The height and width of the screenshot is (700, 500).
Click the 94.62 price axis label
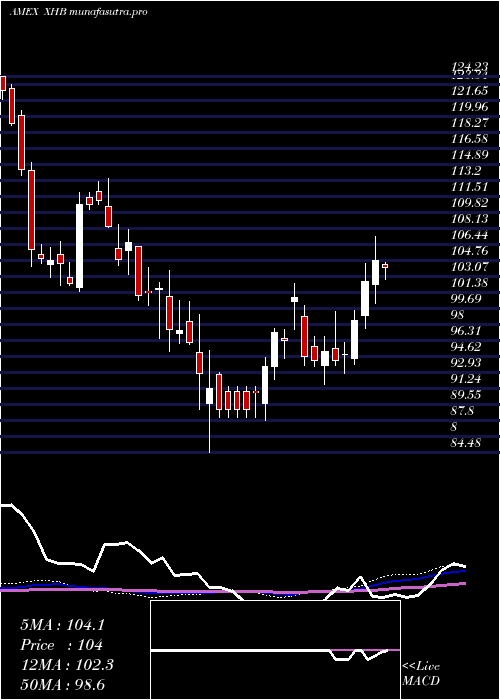[467, 346]
